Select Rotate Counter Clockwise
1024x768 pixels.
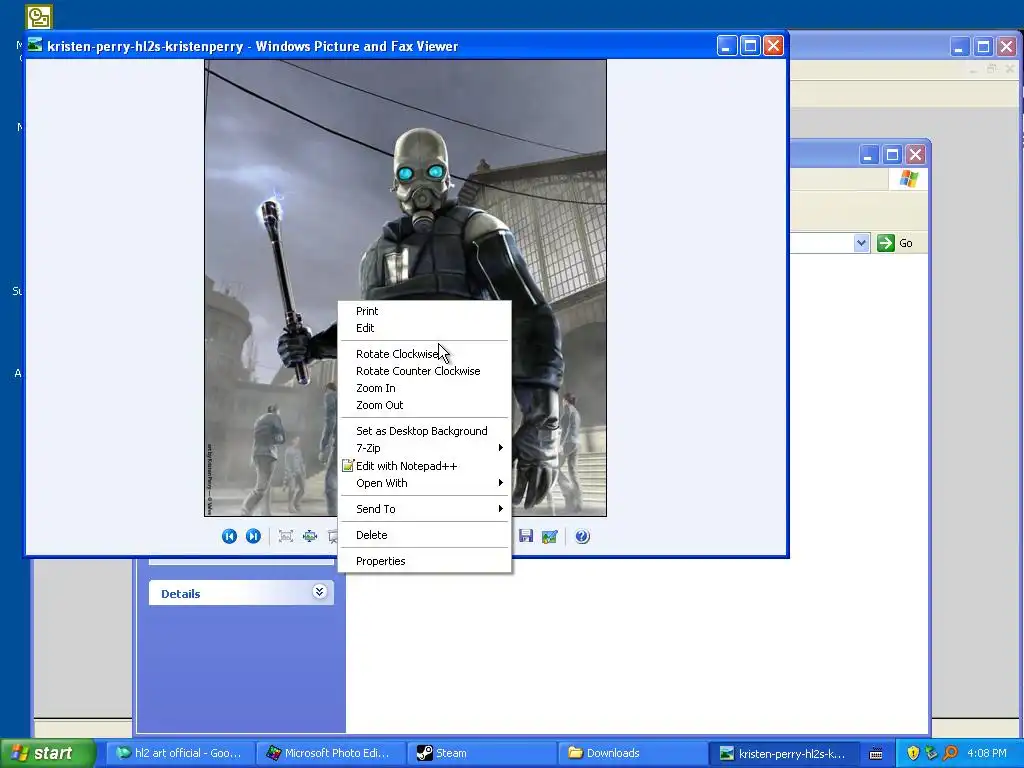coord(424,371)
